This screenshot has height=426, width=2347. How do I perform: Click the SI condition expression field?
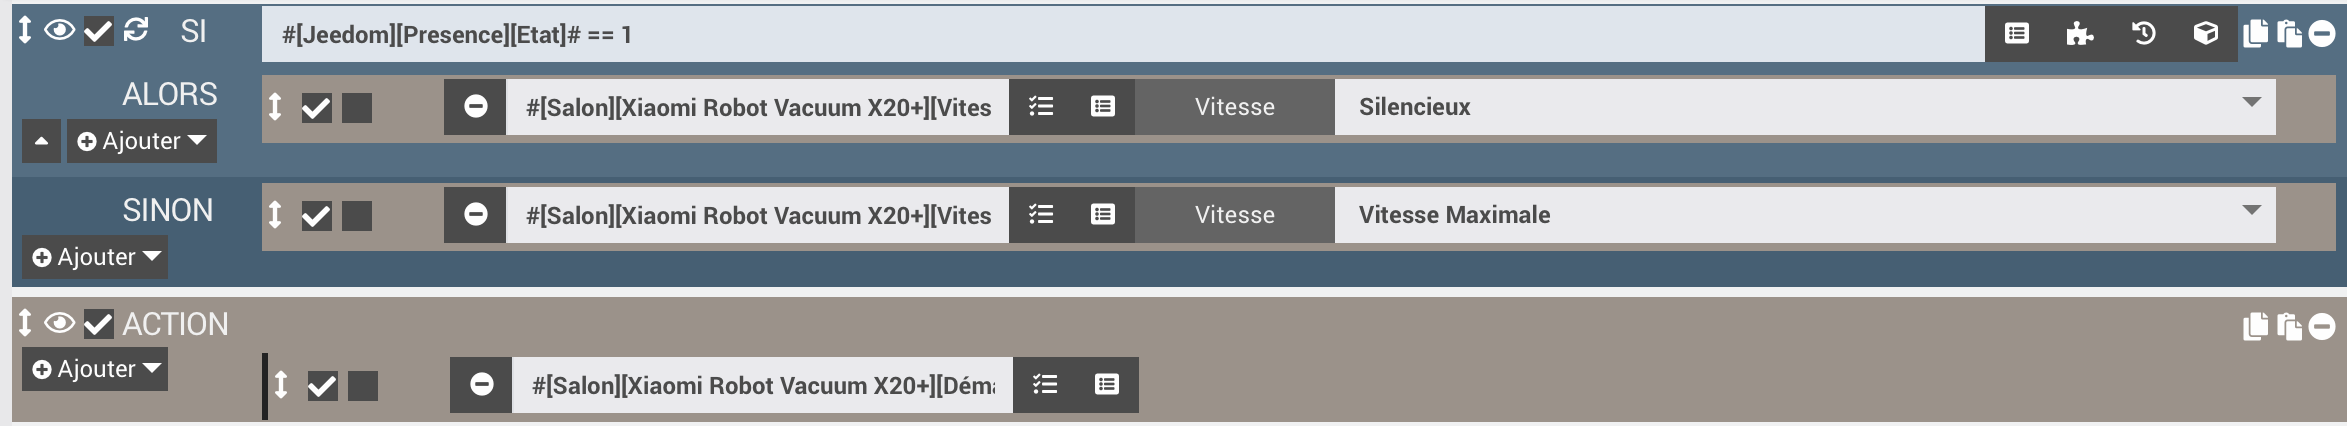[1123, 35]
